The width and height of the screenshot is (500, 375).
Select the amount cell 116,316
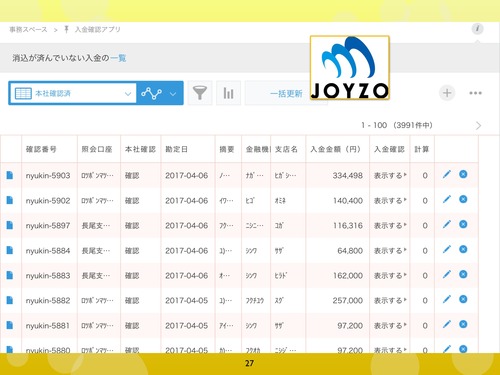(x=348, y=225)
